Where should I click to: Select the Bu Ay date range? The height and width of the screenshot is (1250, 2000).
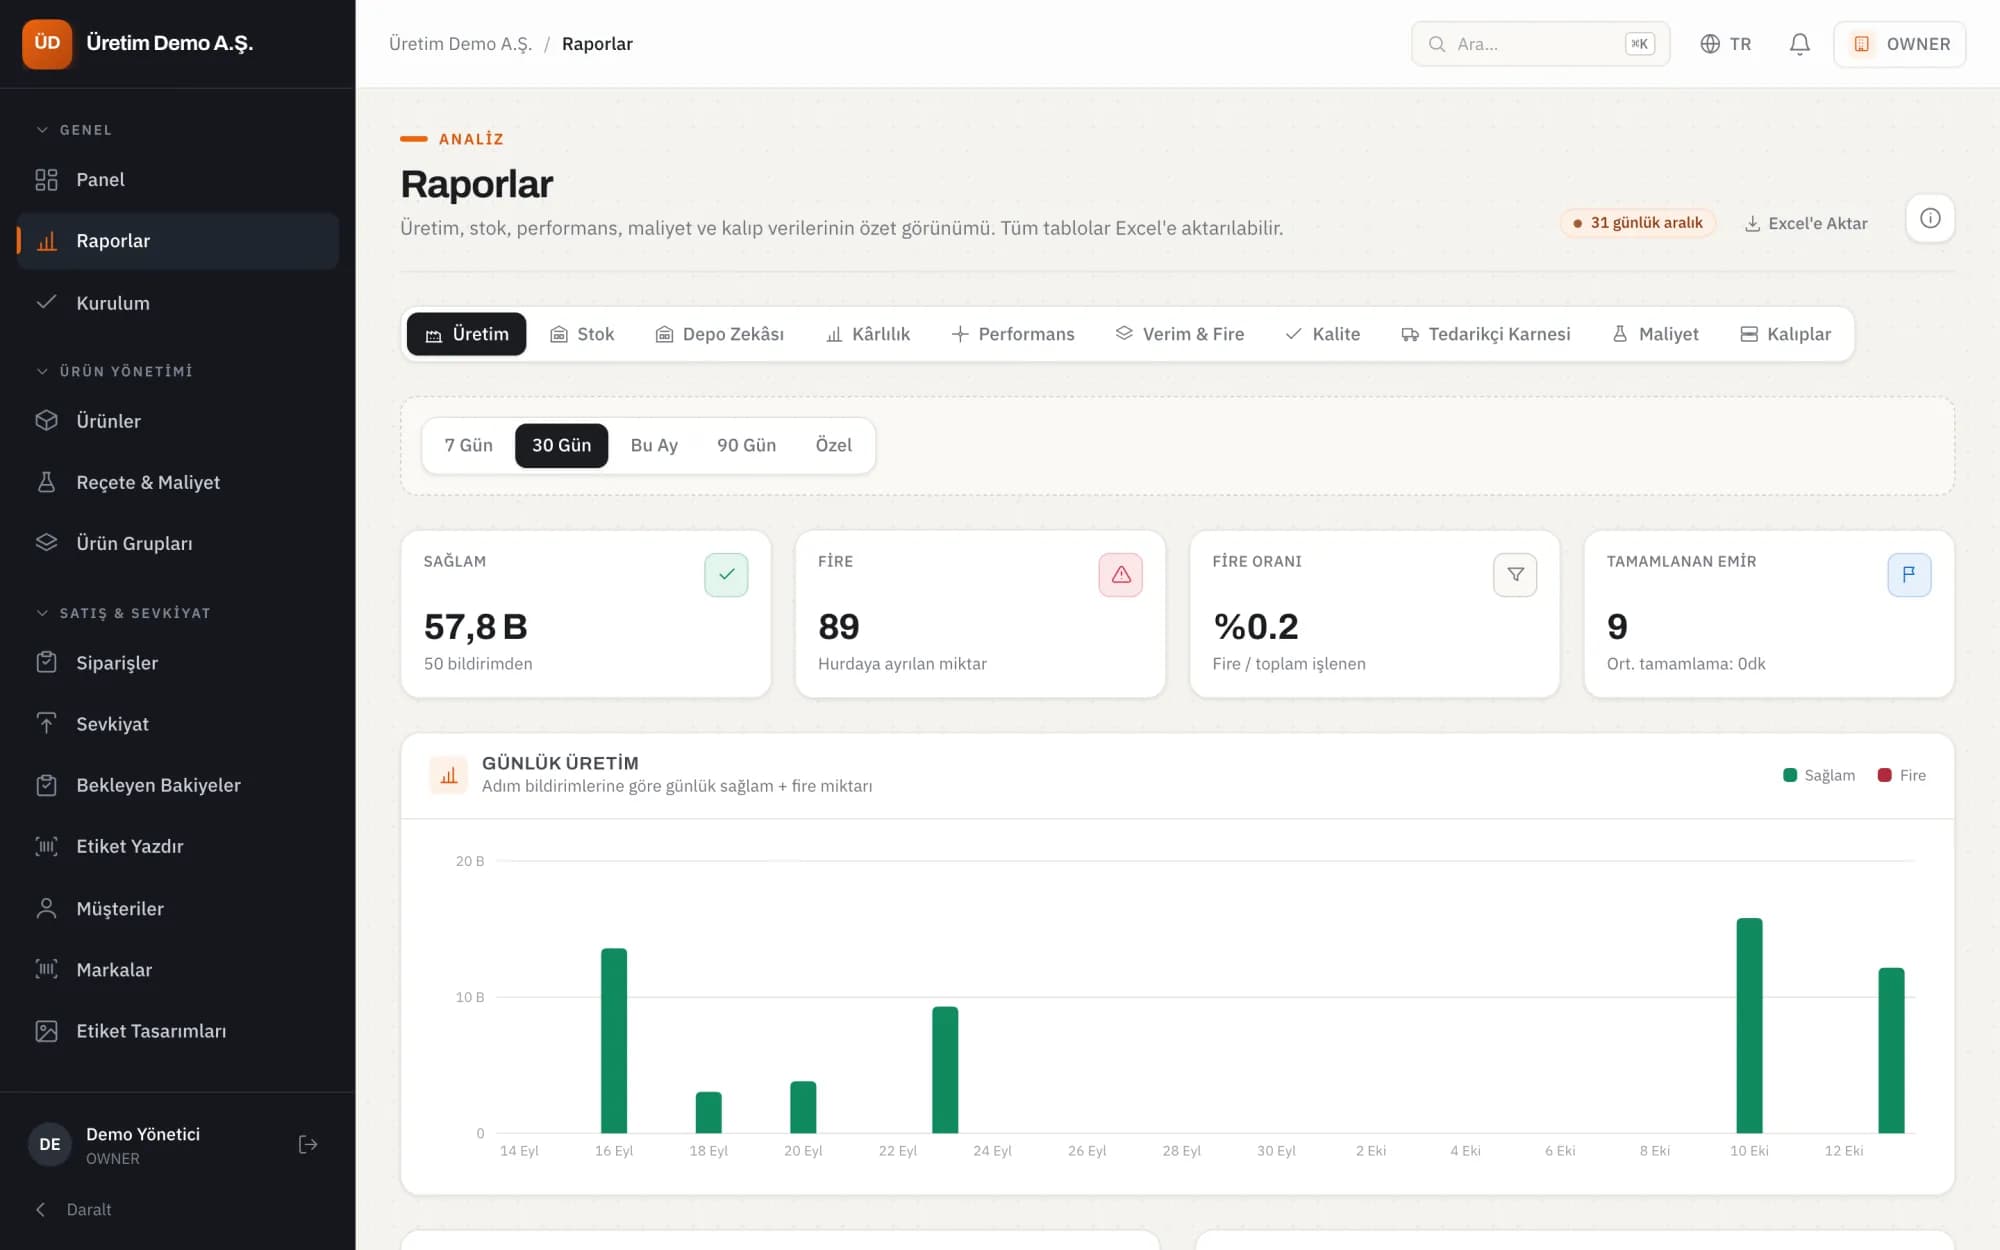click(x=654, y=445)
